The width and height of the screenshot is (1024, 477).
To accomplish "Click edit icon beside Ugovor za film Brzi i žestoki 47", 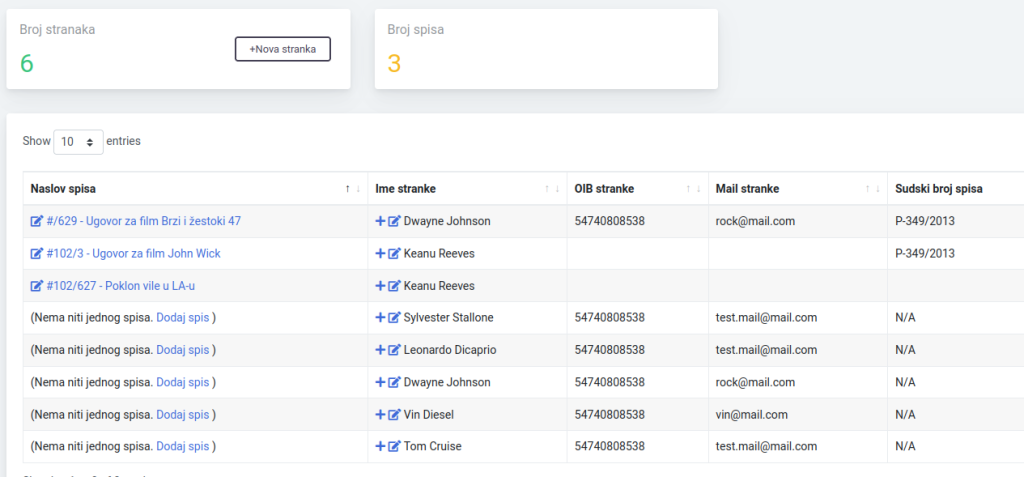I will [37, 221].
